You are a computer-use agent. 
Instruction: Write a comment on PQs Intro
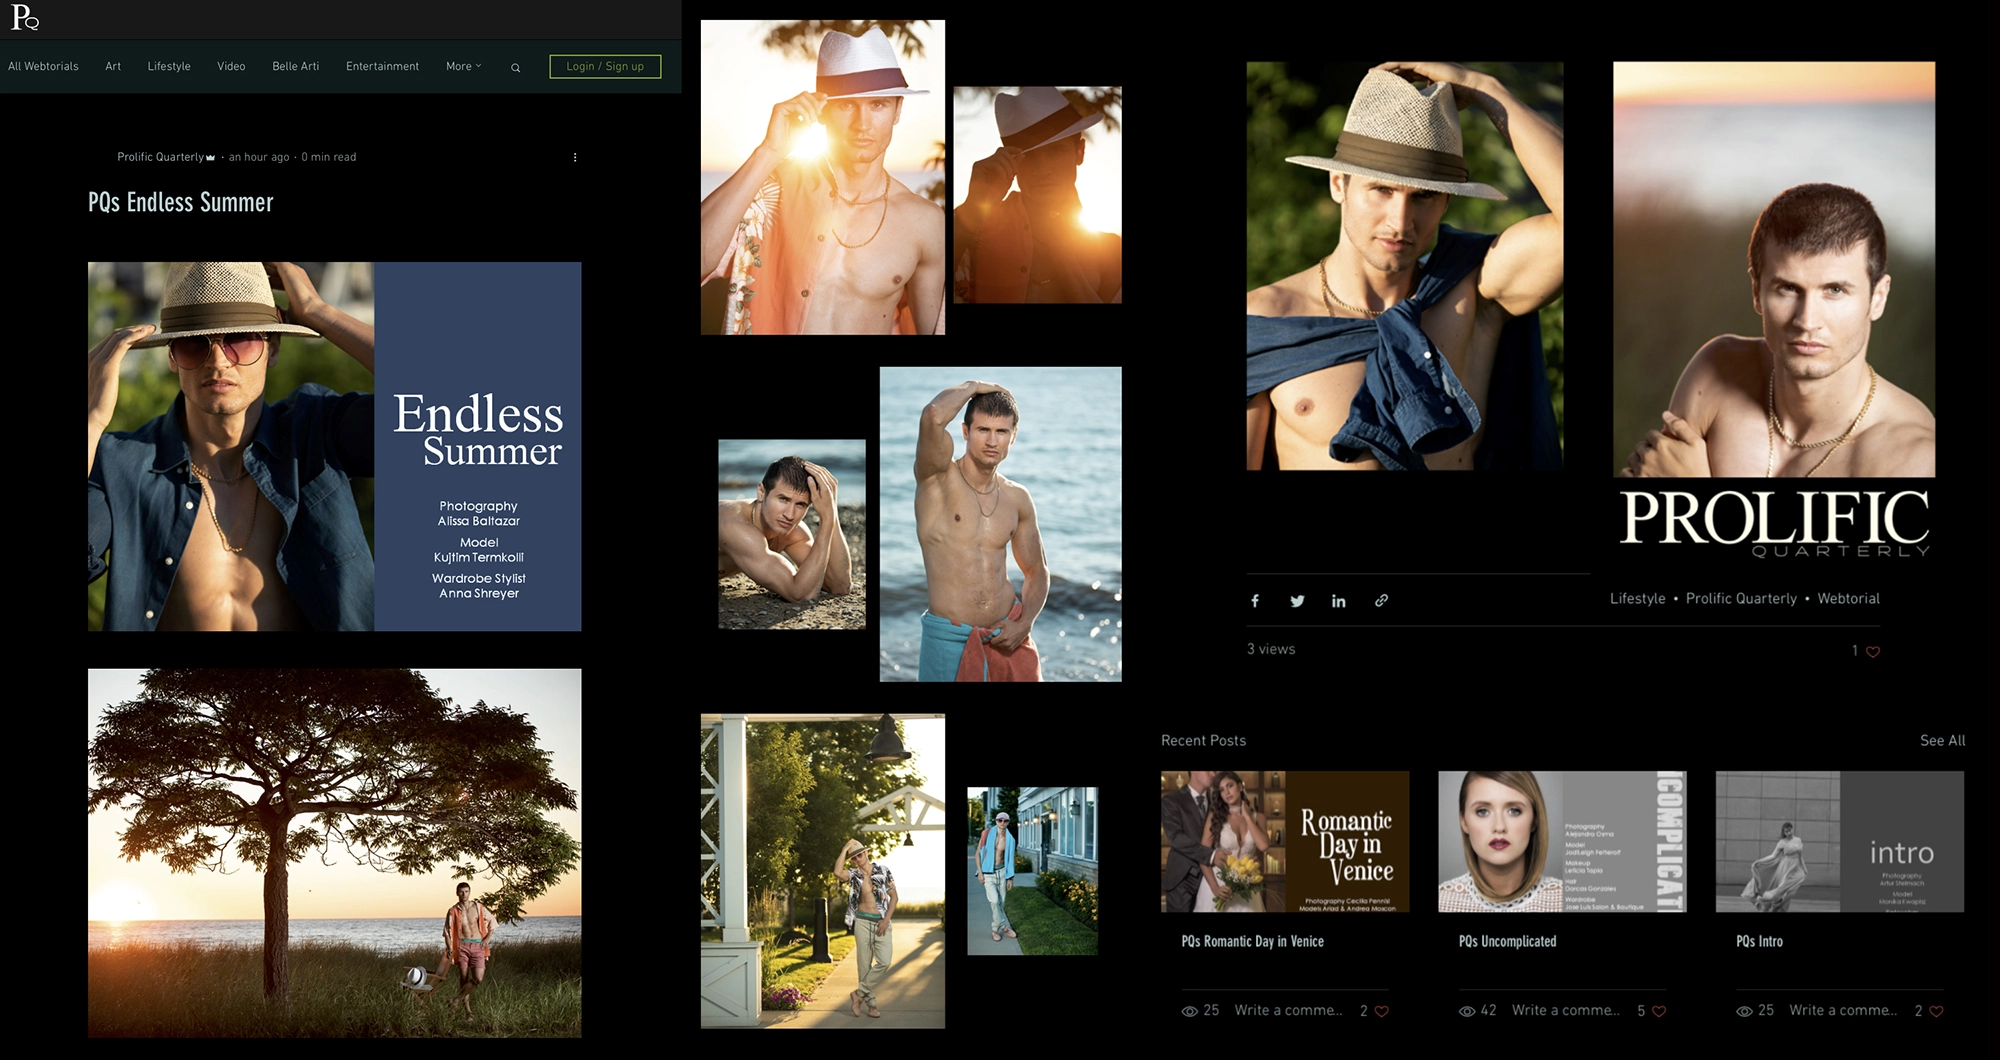1842,1011
